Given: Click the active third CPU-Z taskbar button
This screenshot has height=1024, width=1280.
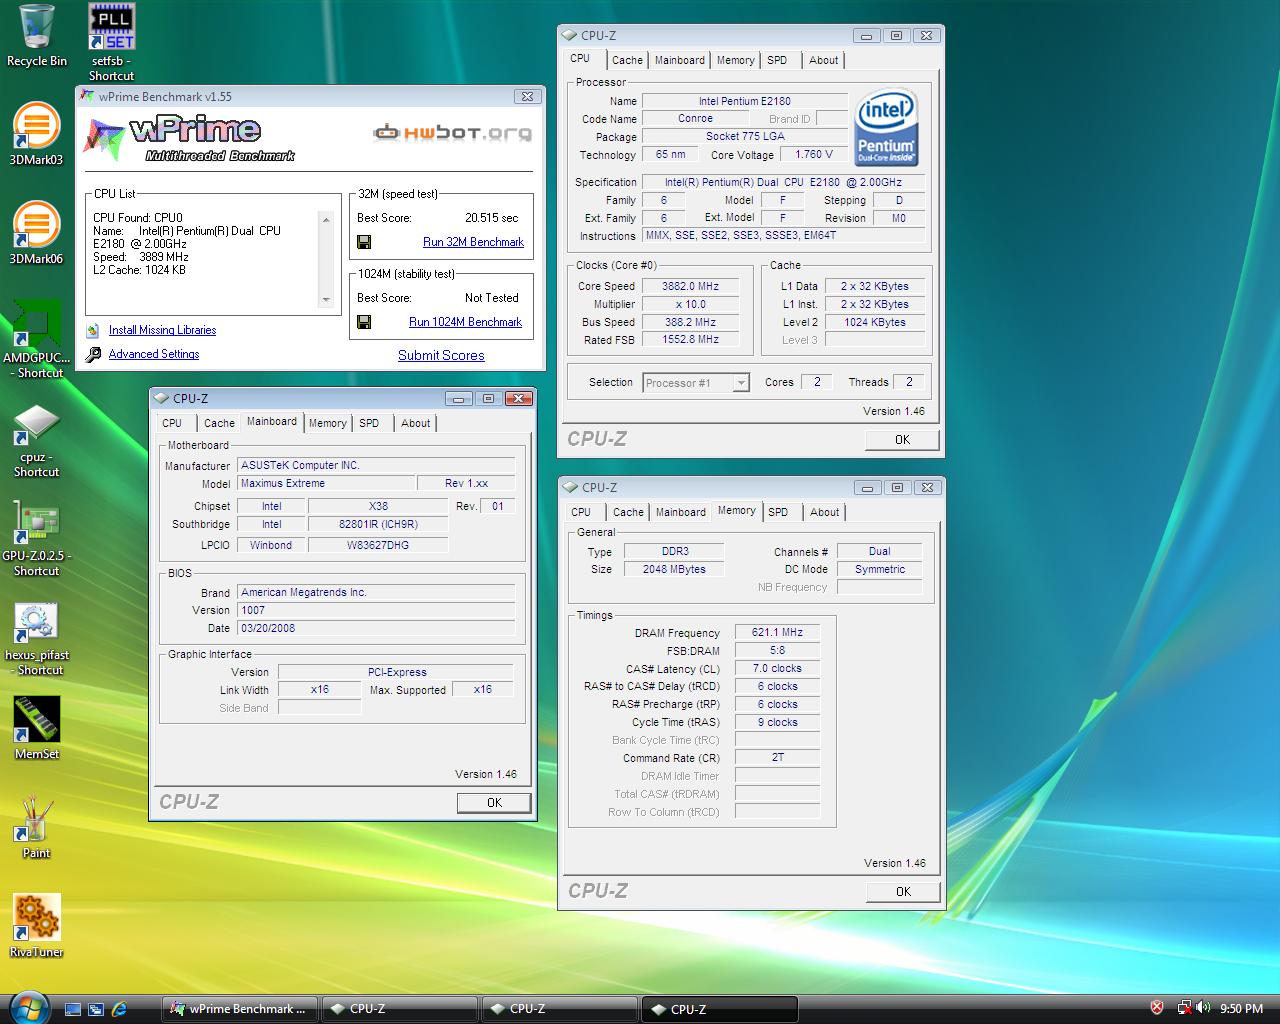Looking at the screenshot, I should (720, 1009).
